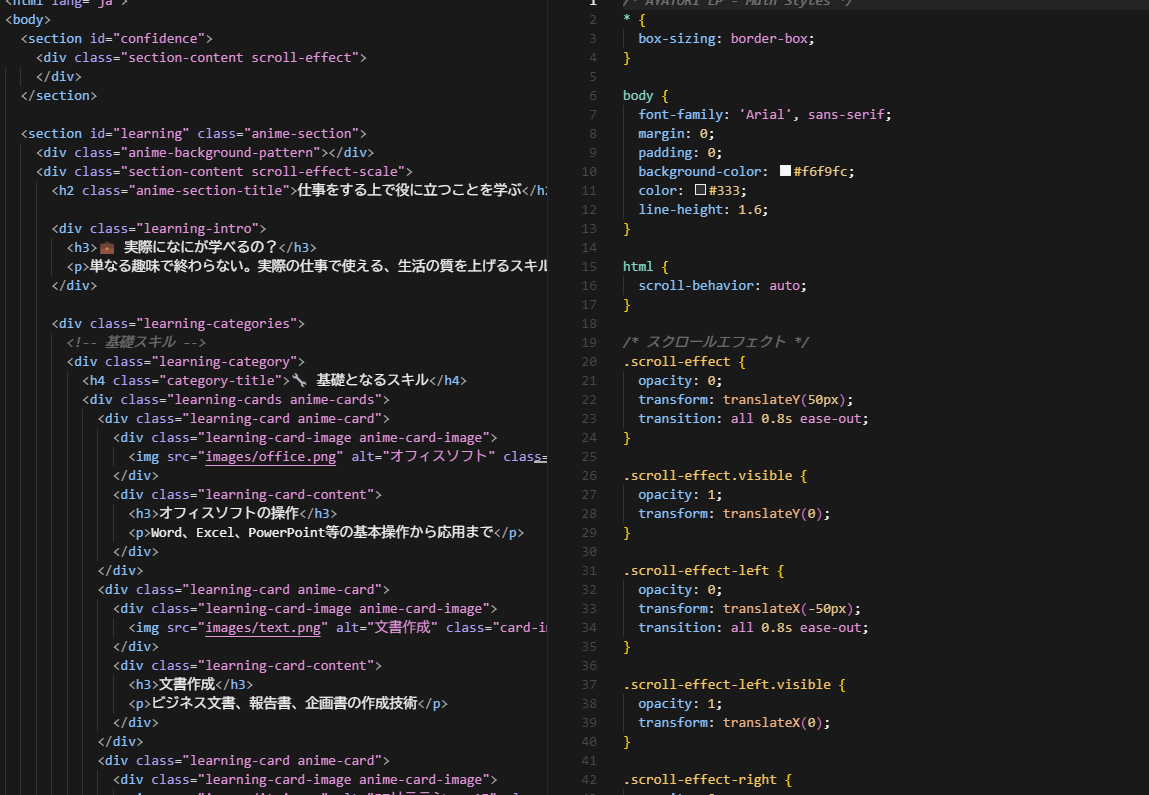Click the h4 category-title 基礎となるスキル line

(275, 381)
